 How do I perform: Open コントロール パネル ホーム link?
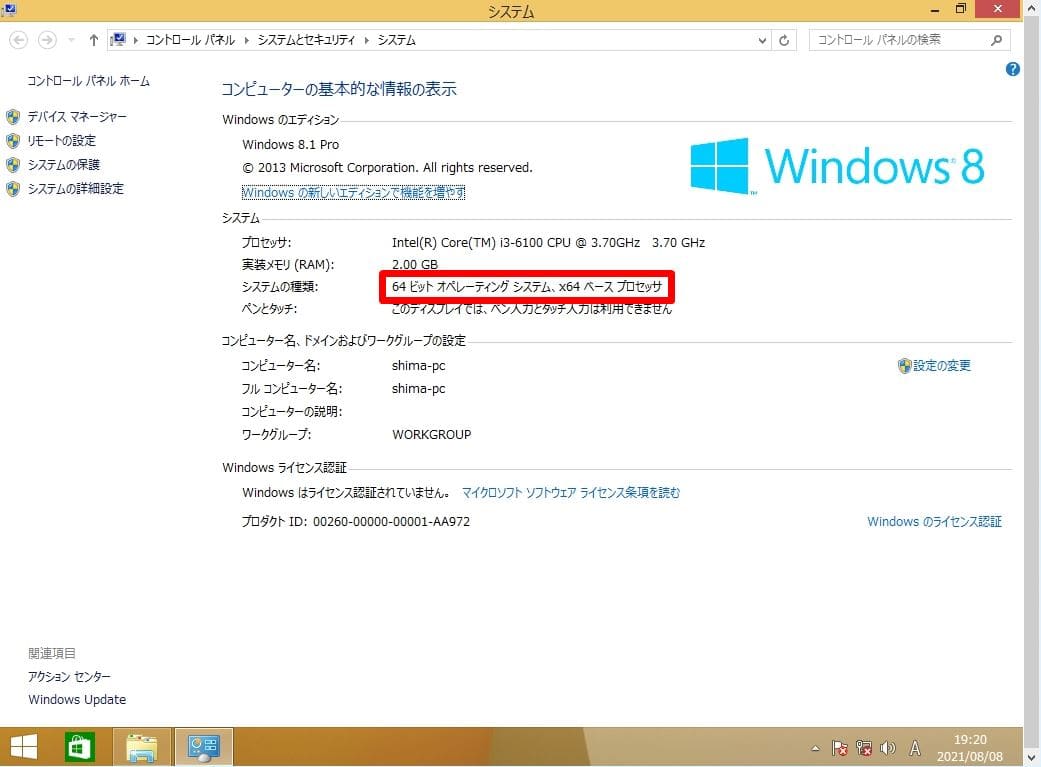pyautogui.click(x=88, y=81)
